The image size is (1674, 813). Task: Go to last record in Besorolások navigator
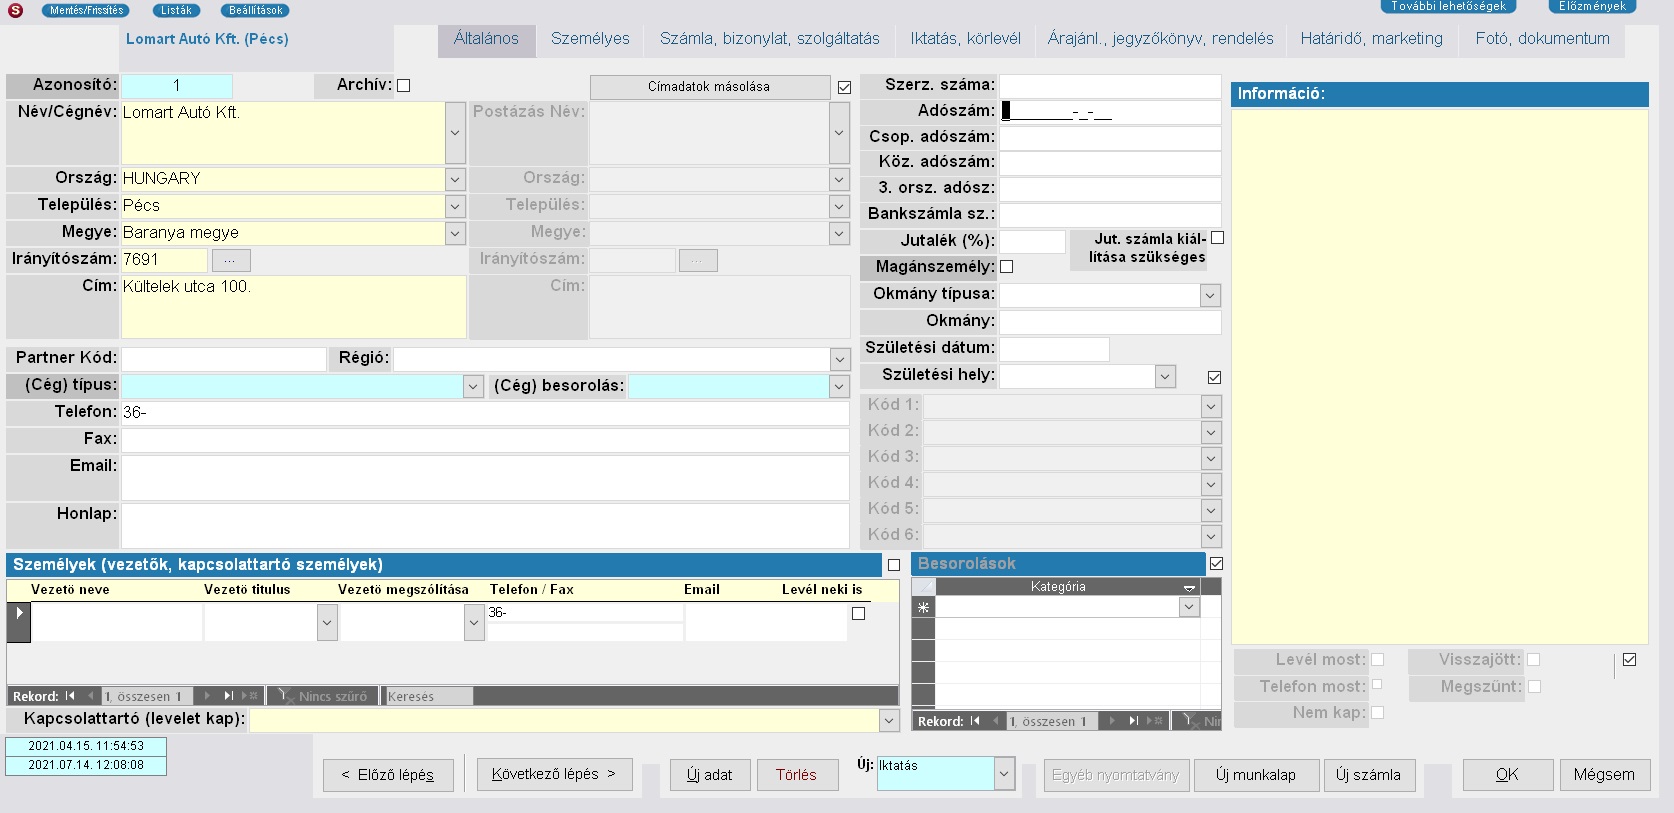1134,721
